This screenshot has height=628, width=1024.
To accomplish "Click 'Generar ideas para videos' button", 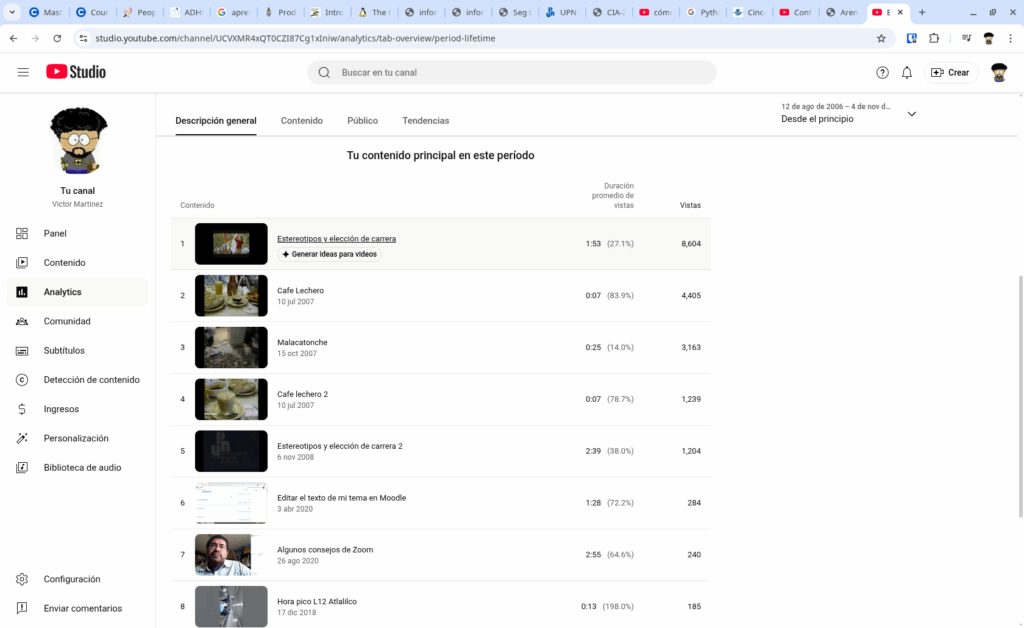I will pos(329,254).
